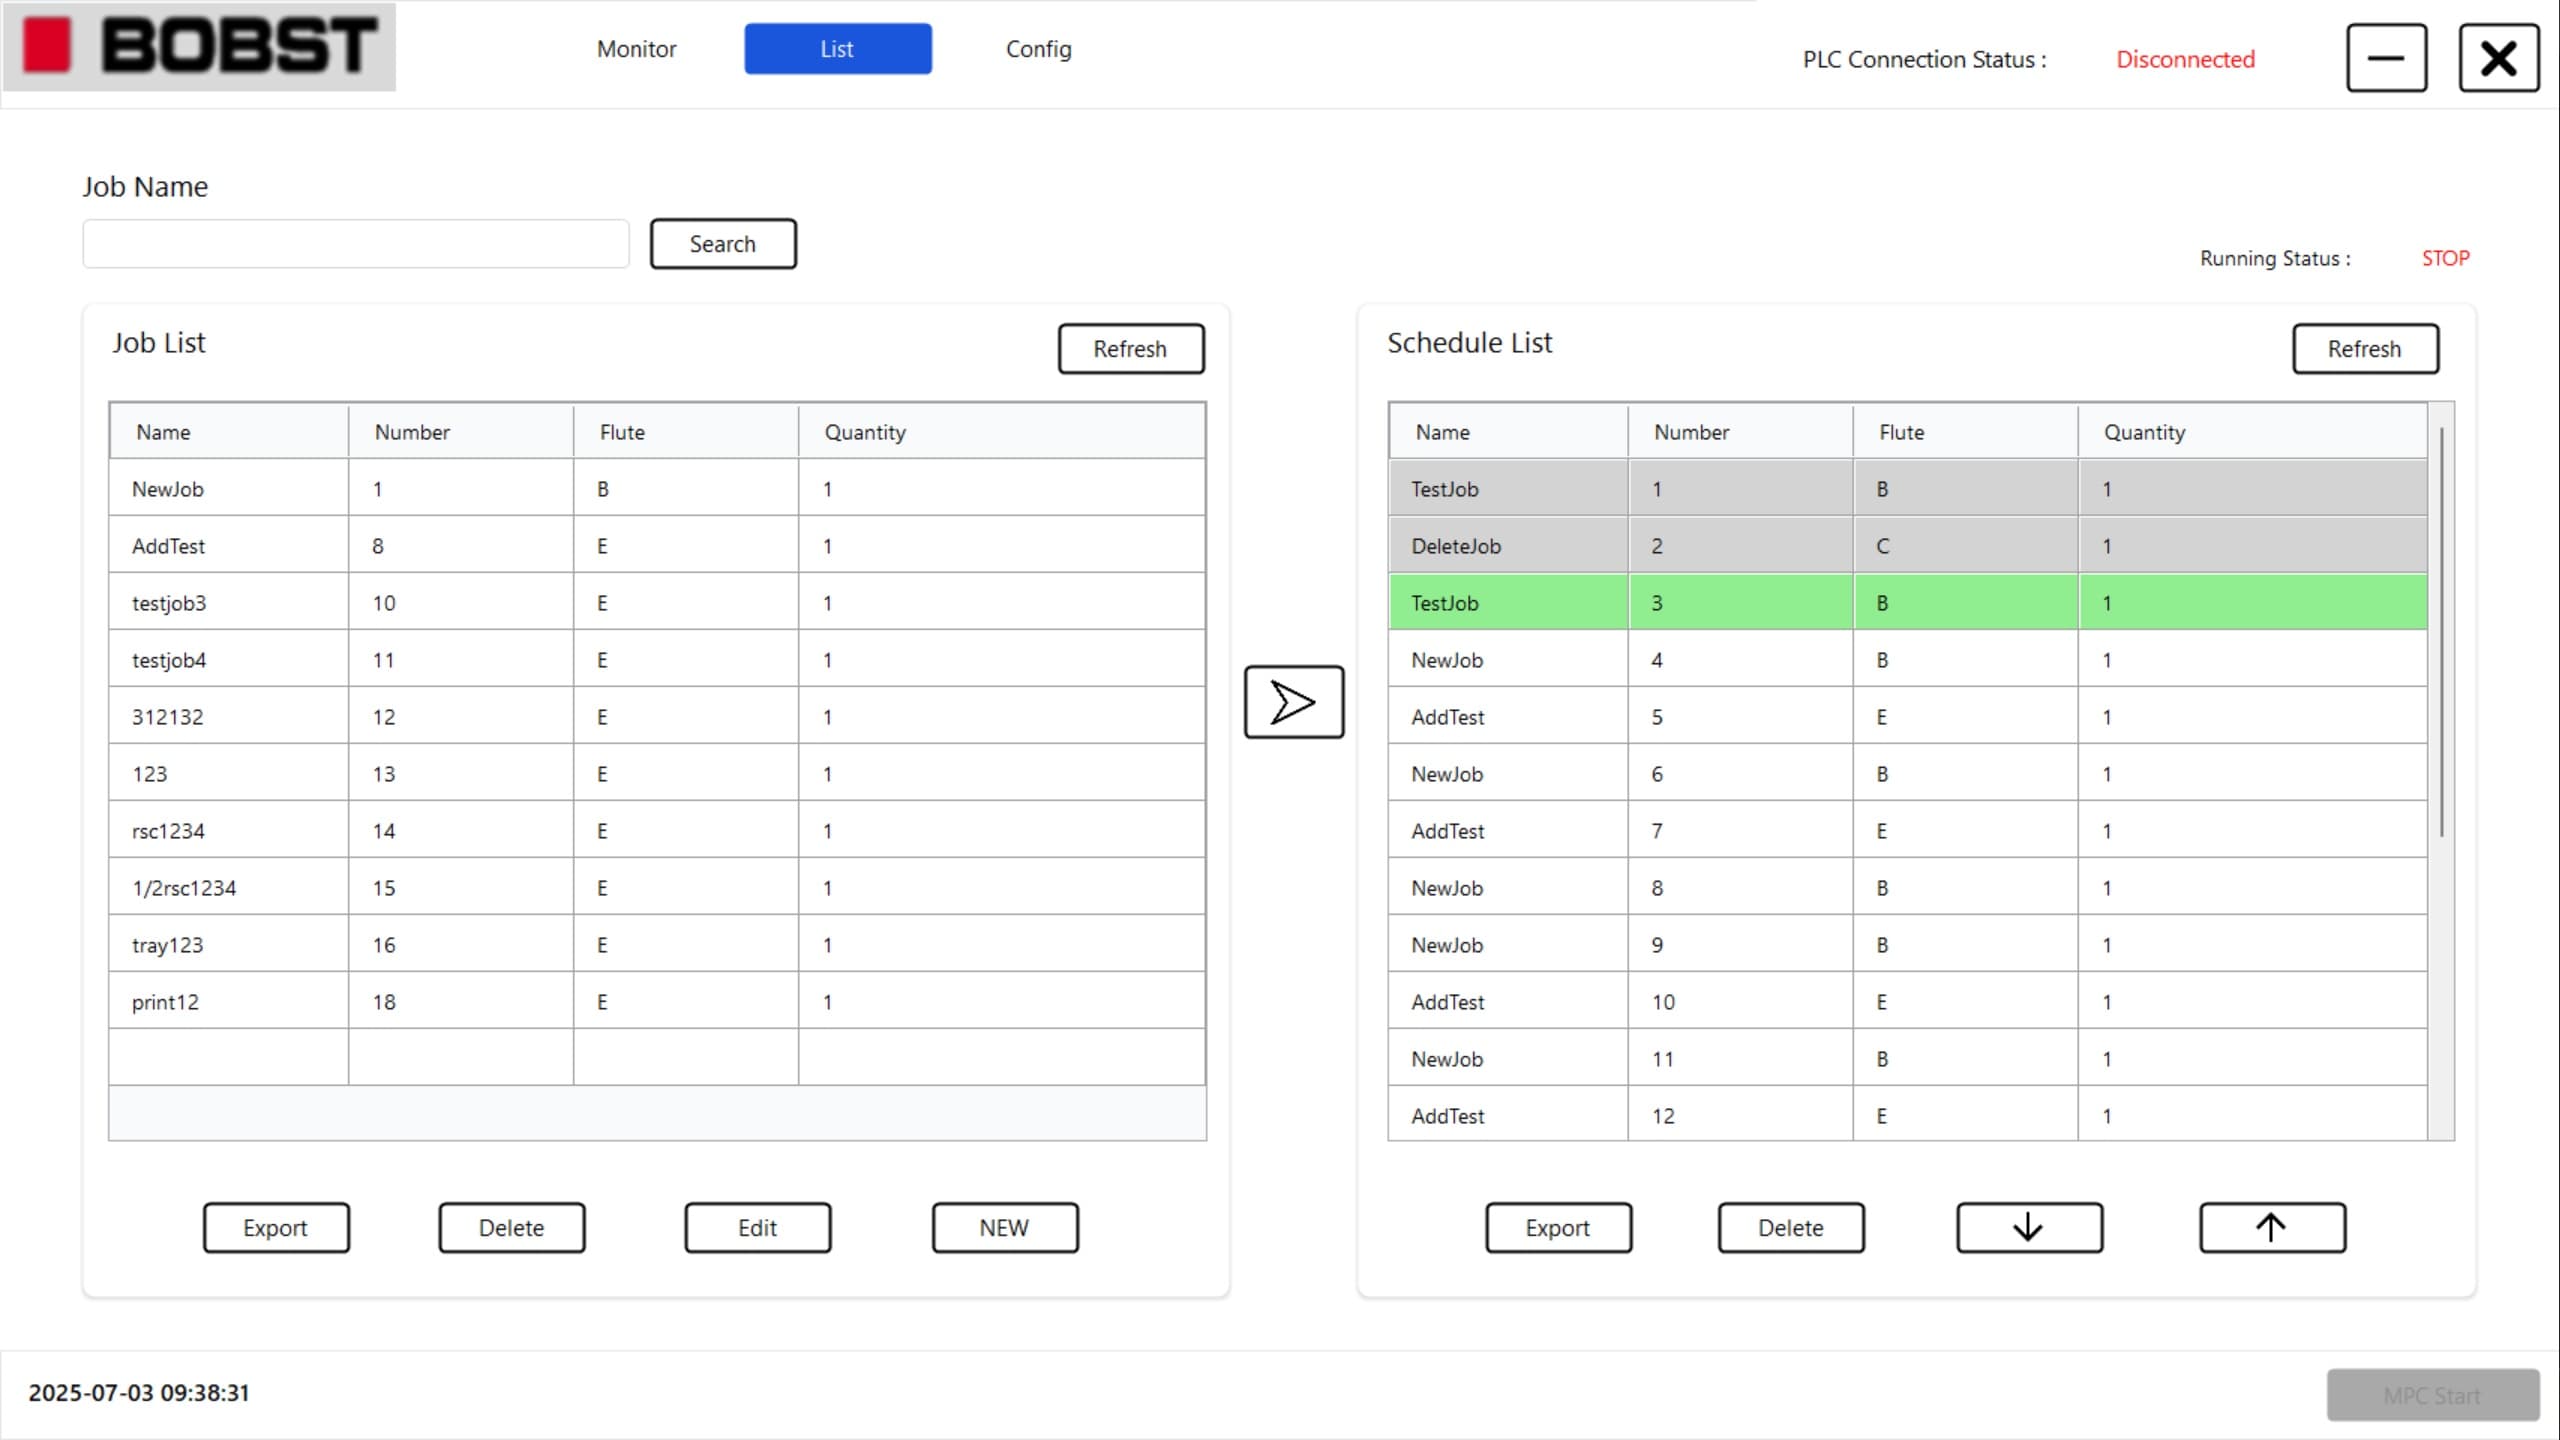Export the Job List
2560x1440 pixels.
275,1227
